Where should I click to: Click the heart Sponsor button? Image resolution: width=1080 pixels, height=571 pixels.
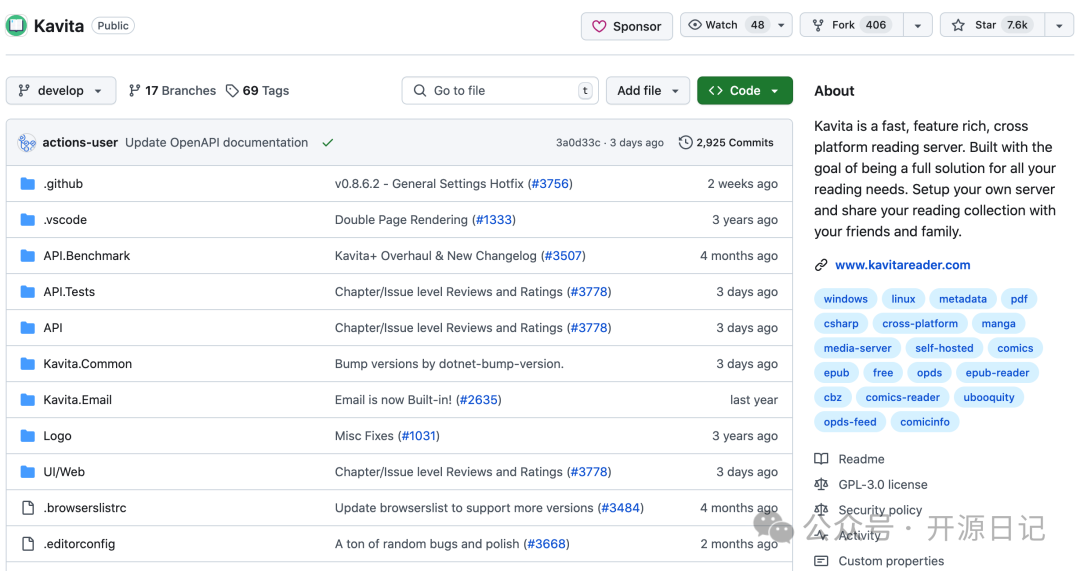(x=626, y=26)
